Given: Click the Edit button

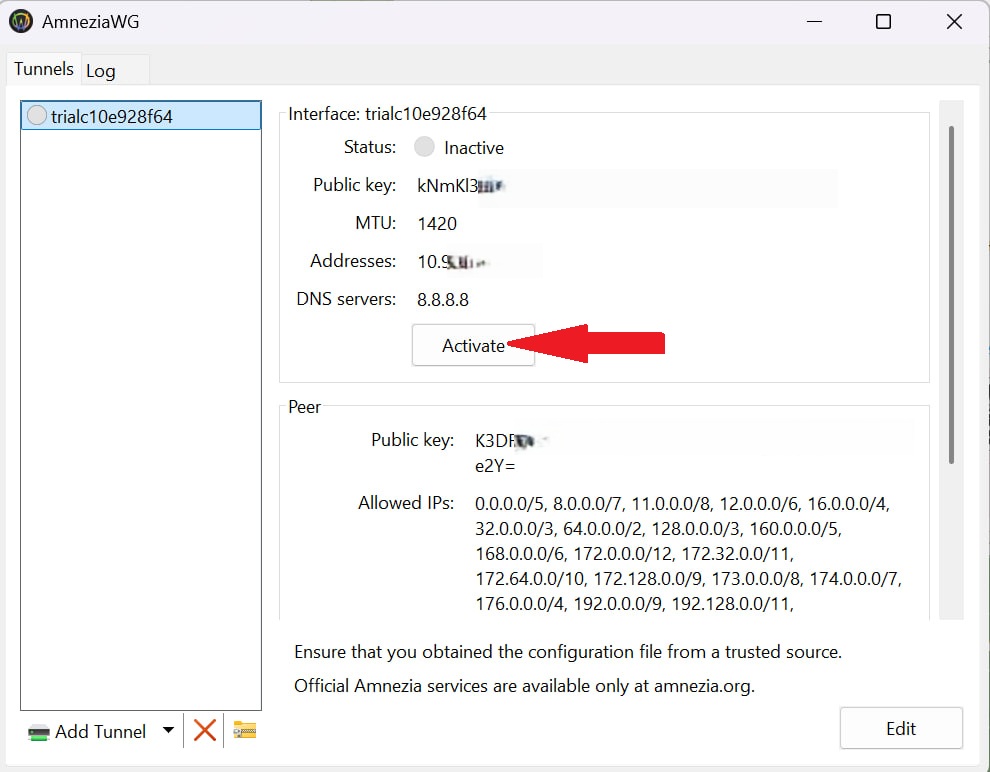Looking at the screenshot, I should click(901, 728).
